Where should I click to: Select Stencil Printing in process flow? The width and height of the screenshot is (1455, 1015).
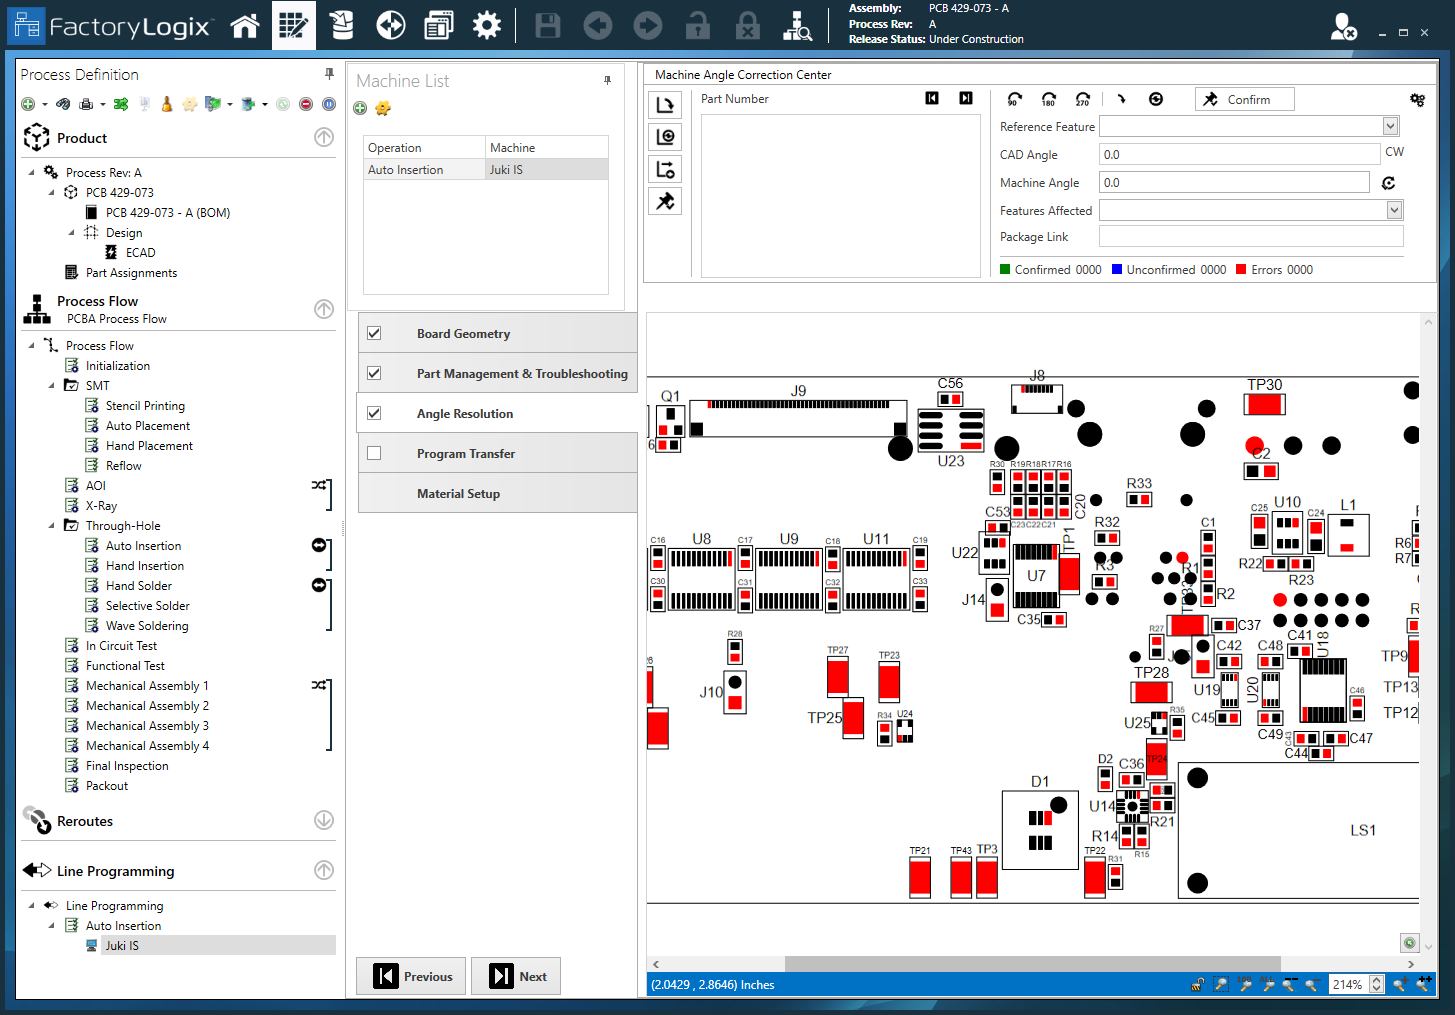(145, 405)
